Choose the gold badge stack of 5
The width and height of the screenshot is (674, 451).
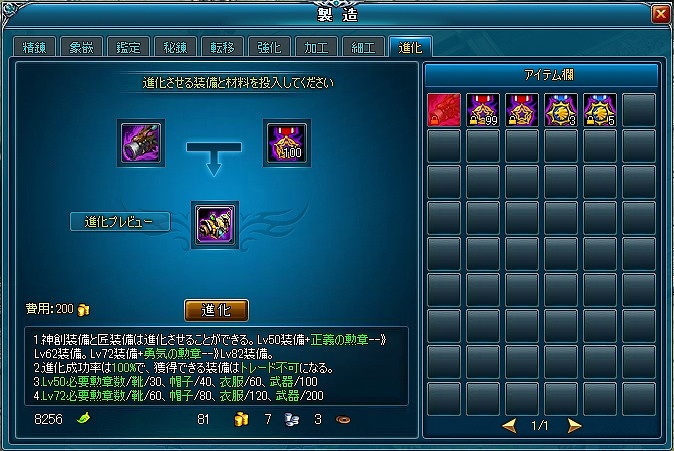(600, 110)
